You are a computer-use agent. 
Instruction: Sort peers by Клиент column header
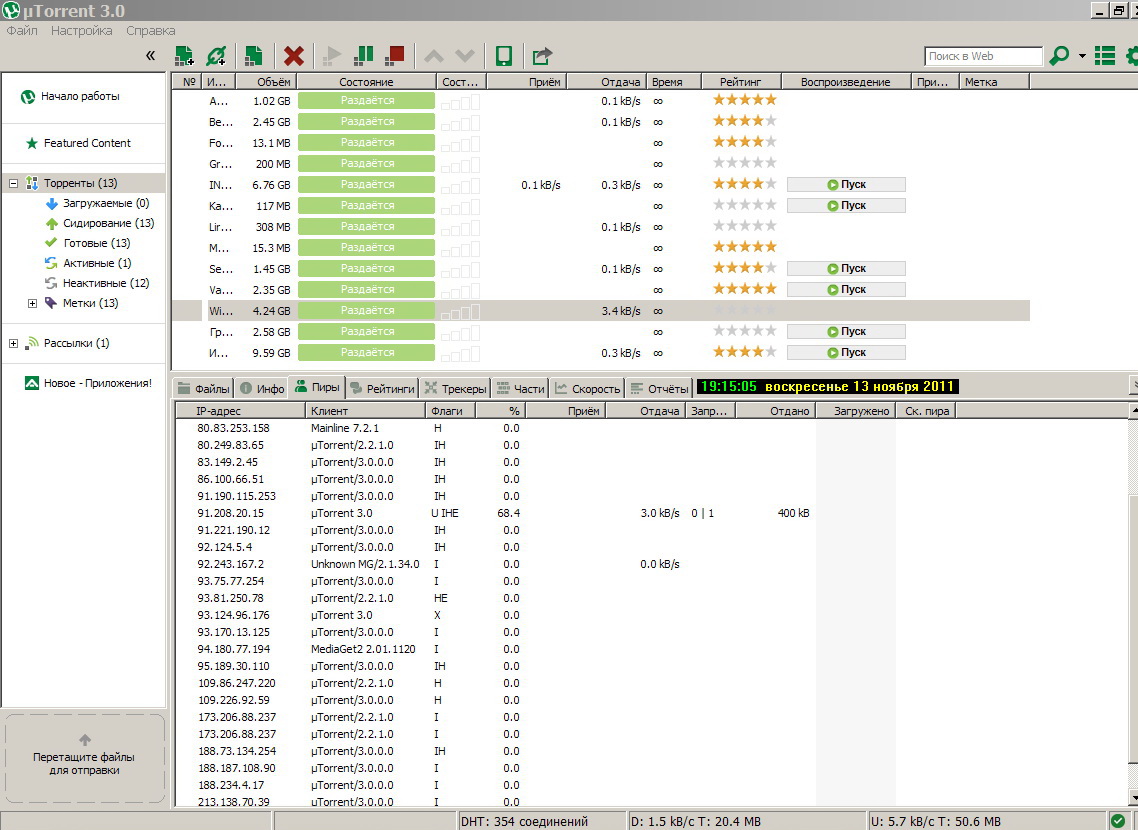click(x=365, y=411)
